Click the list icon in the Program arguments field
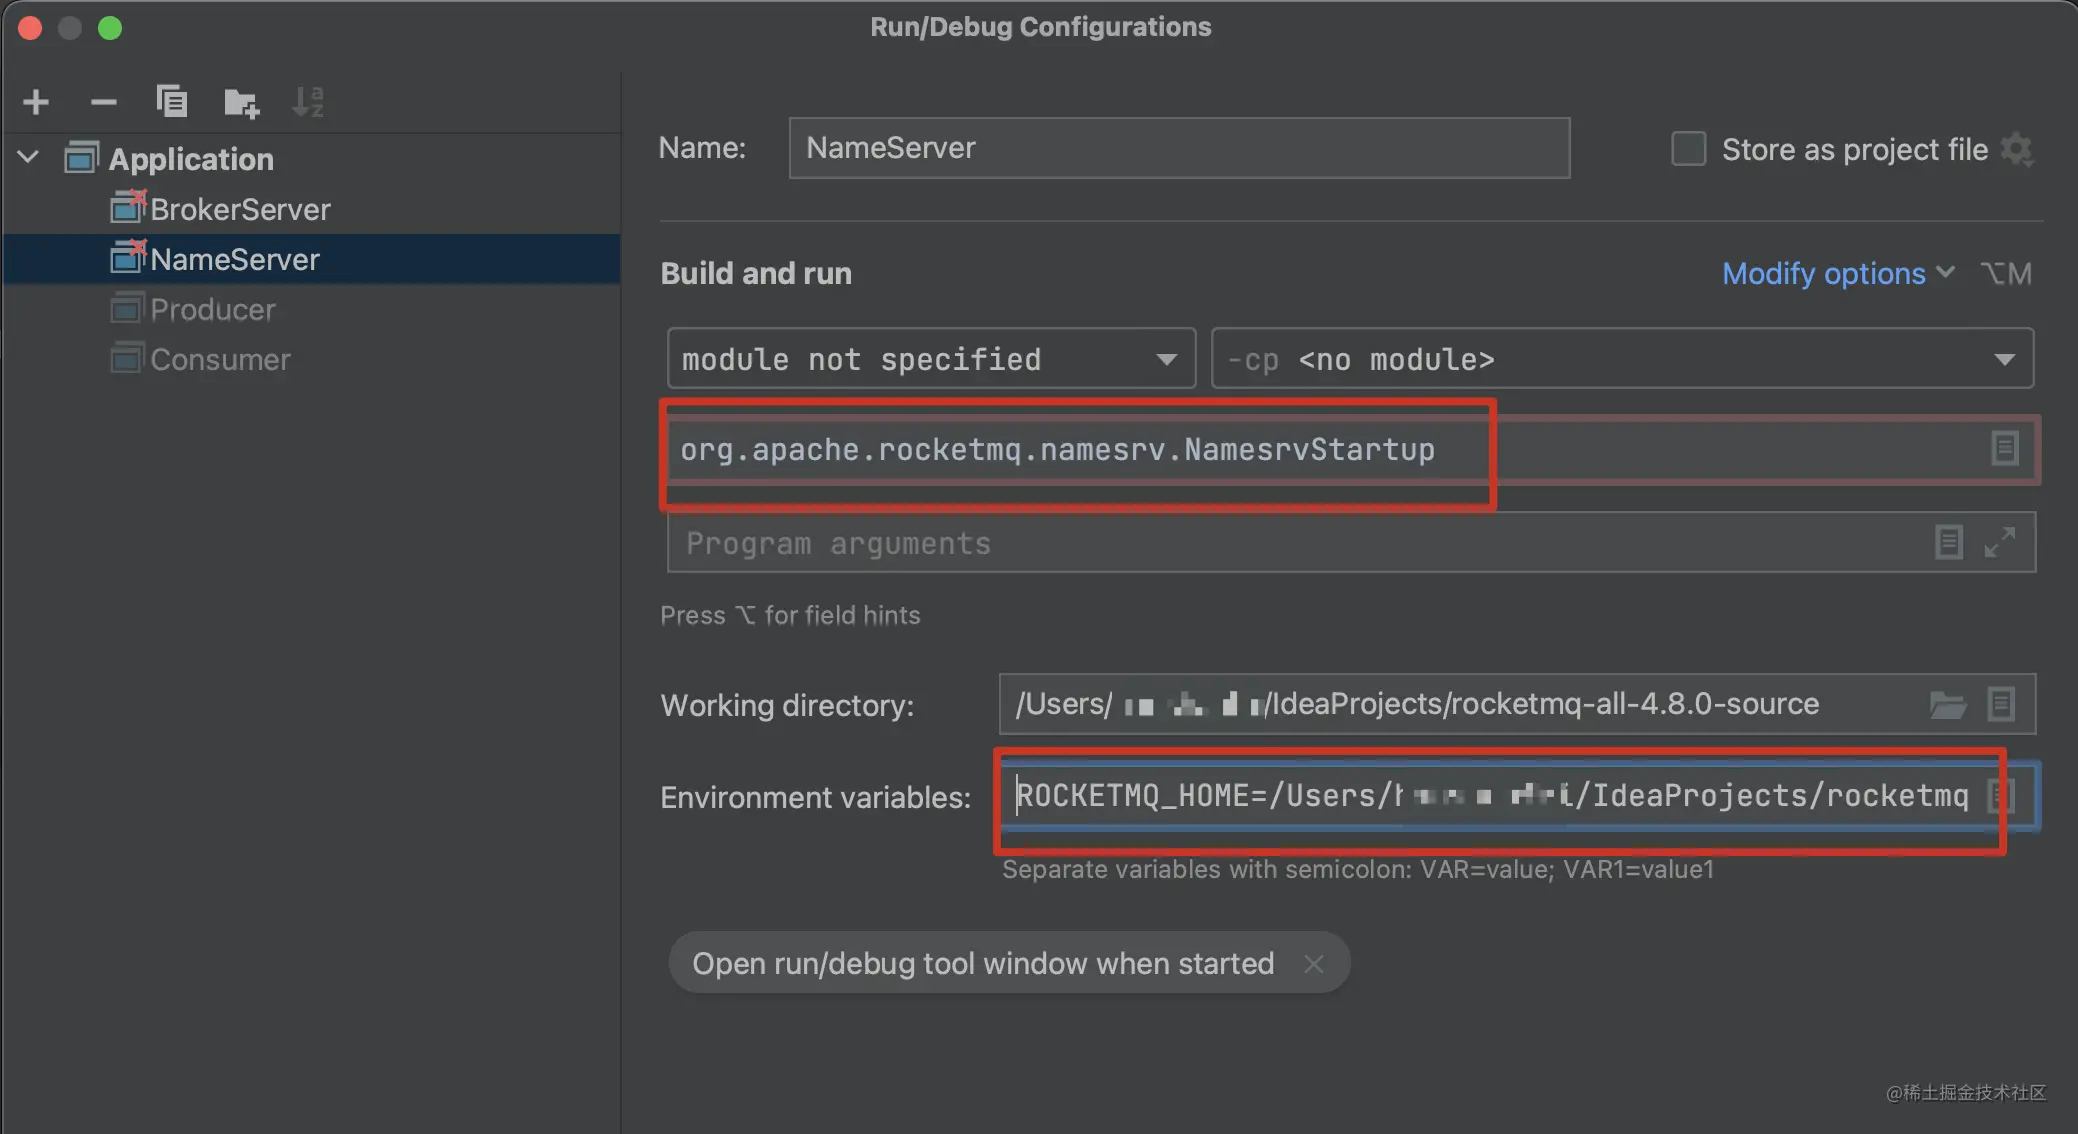The height and width of the screenshot is (1134, 2078). click(1948, 543)
